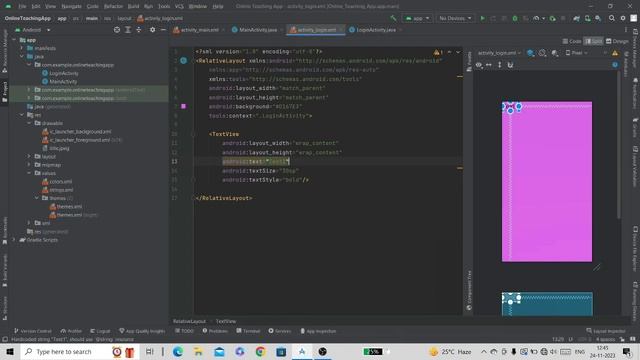Open the Terminal tool window

[248, 331]
